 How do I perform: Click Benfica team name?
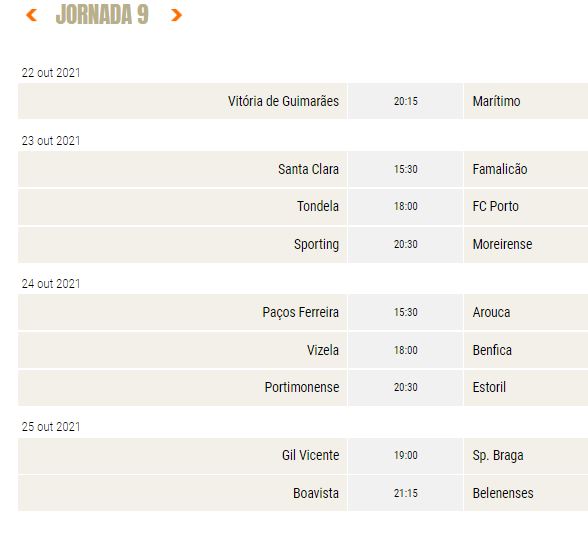492,350
